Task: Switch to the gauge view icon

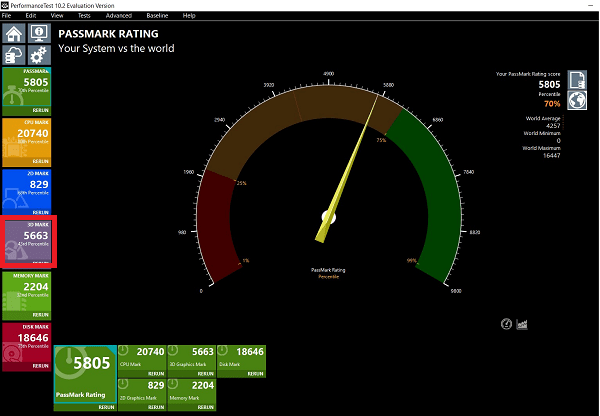Action: 506,324
